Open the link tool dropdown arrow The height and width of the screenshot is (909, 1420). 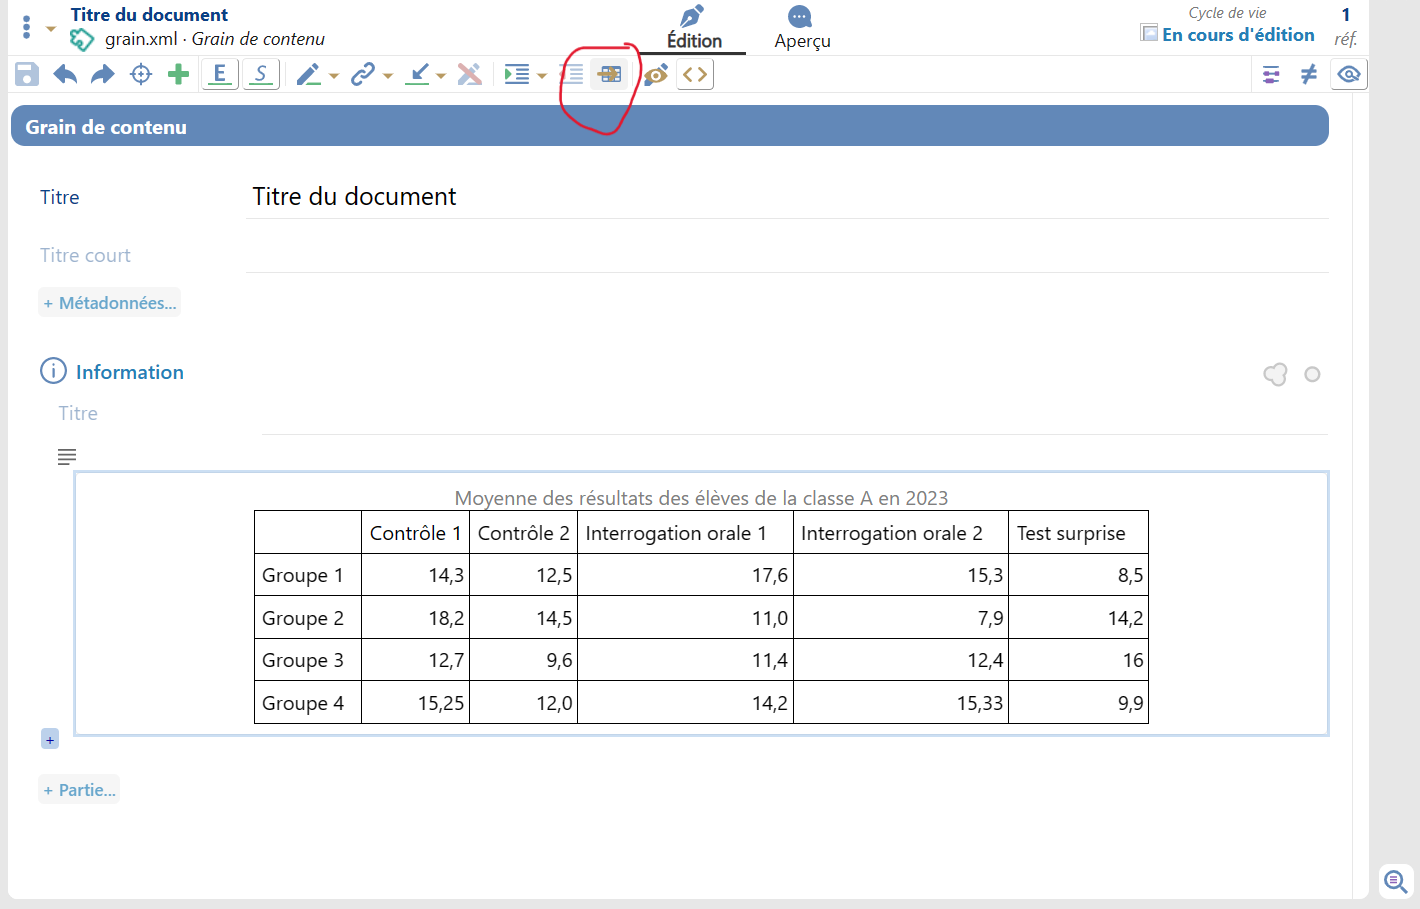388,76
